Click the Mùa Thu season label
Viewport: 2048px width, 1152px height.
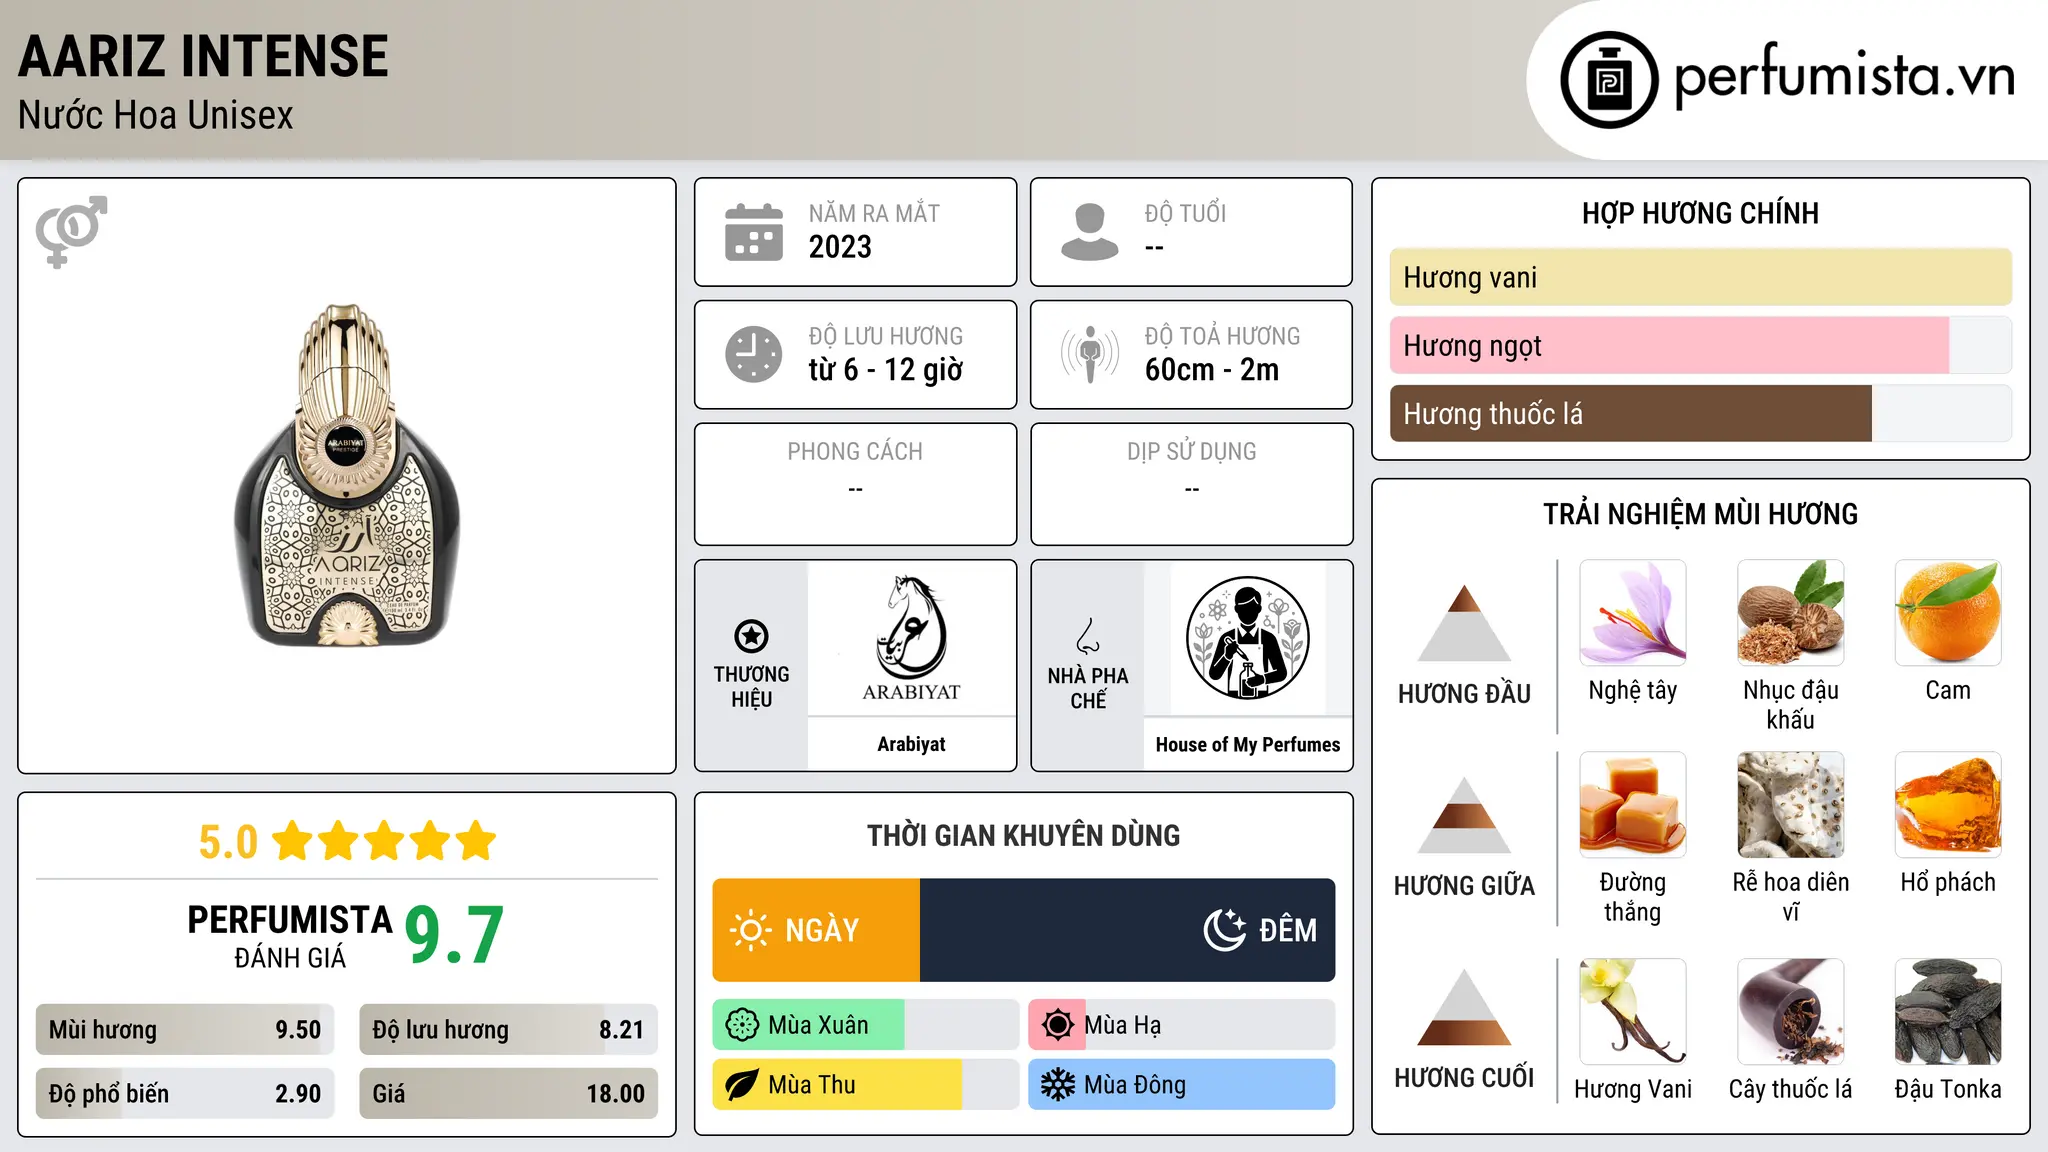point(812,1085)
